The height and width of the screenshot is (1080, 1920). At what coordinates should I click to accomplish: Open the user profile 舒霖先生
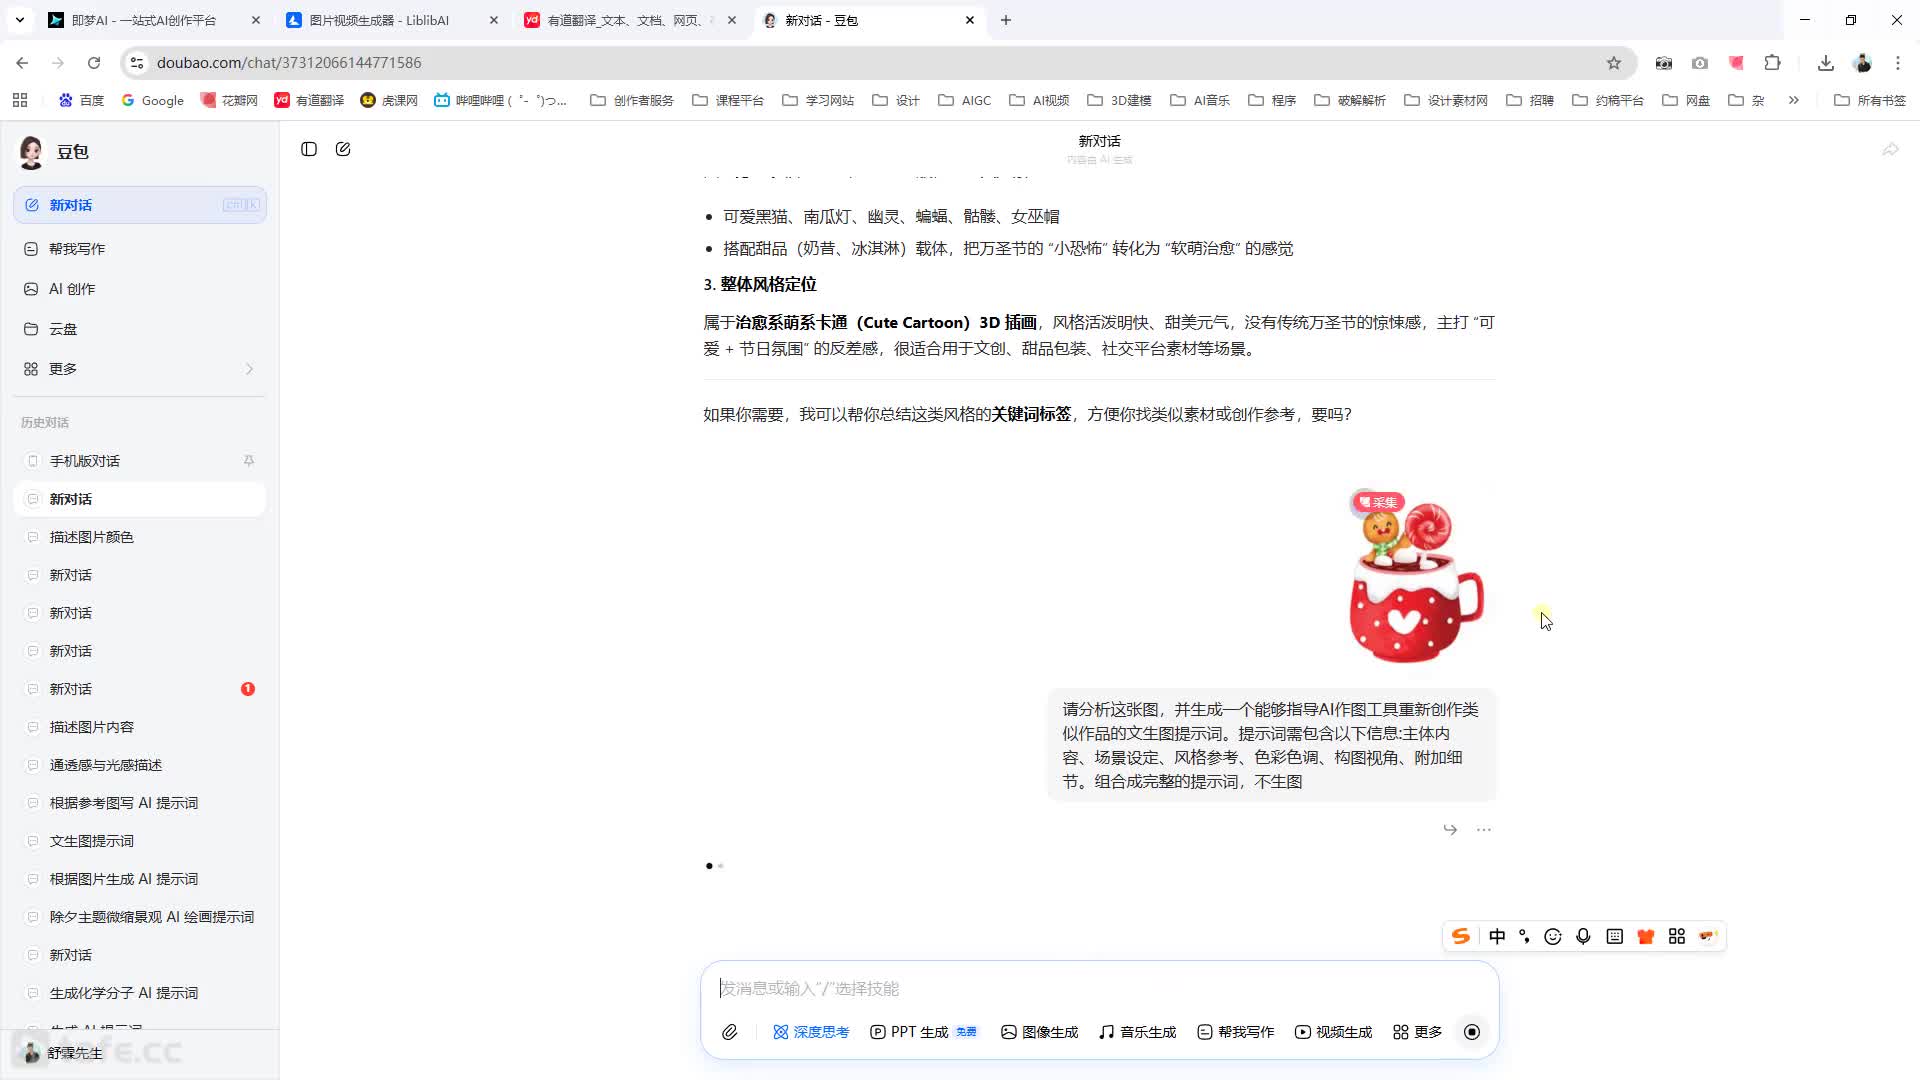pos(62,1053)
